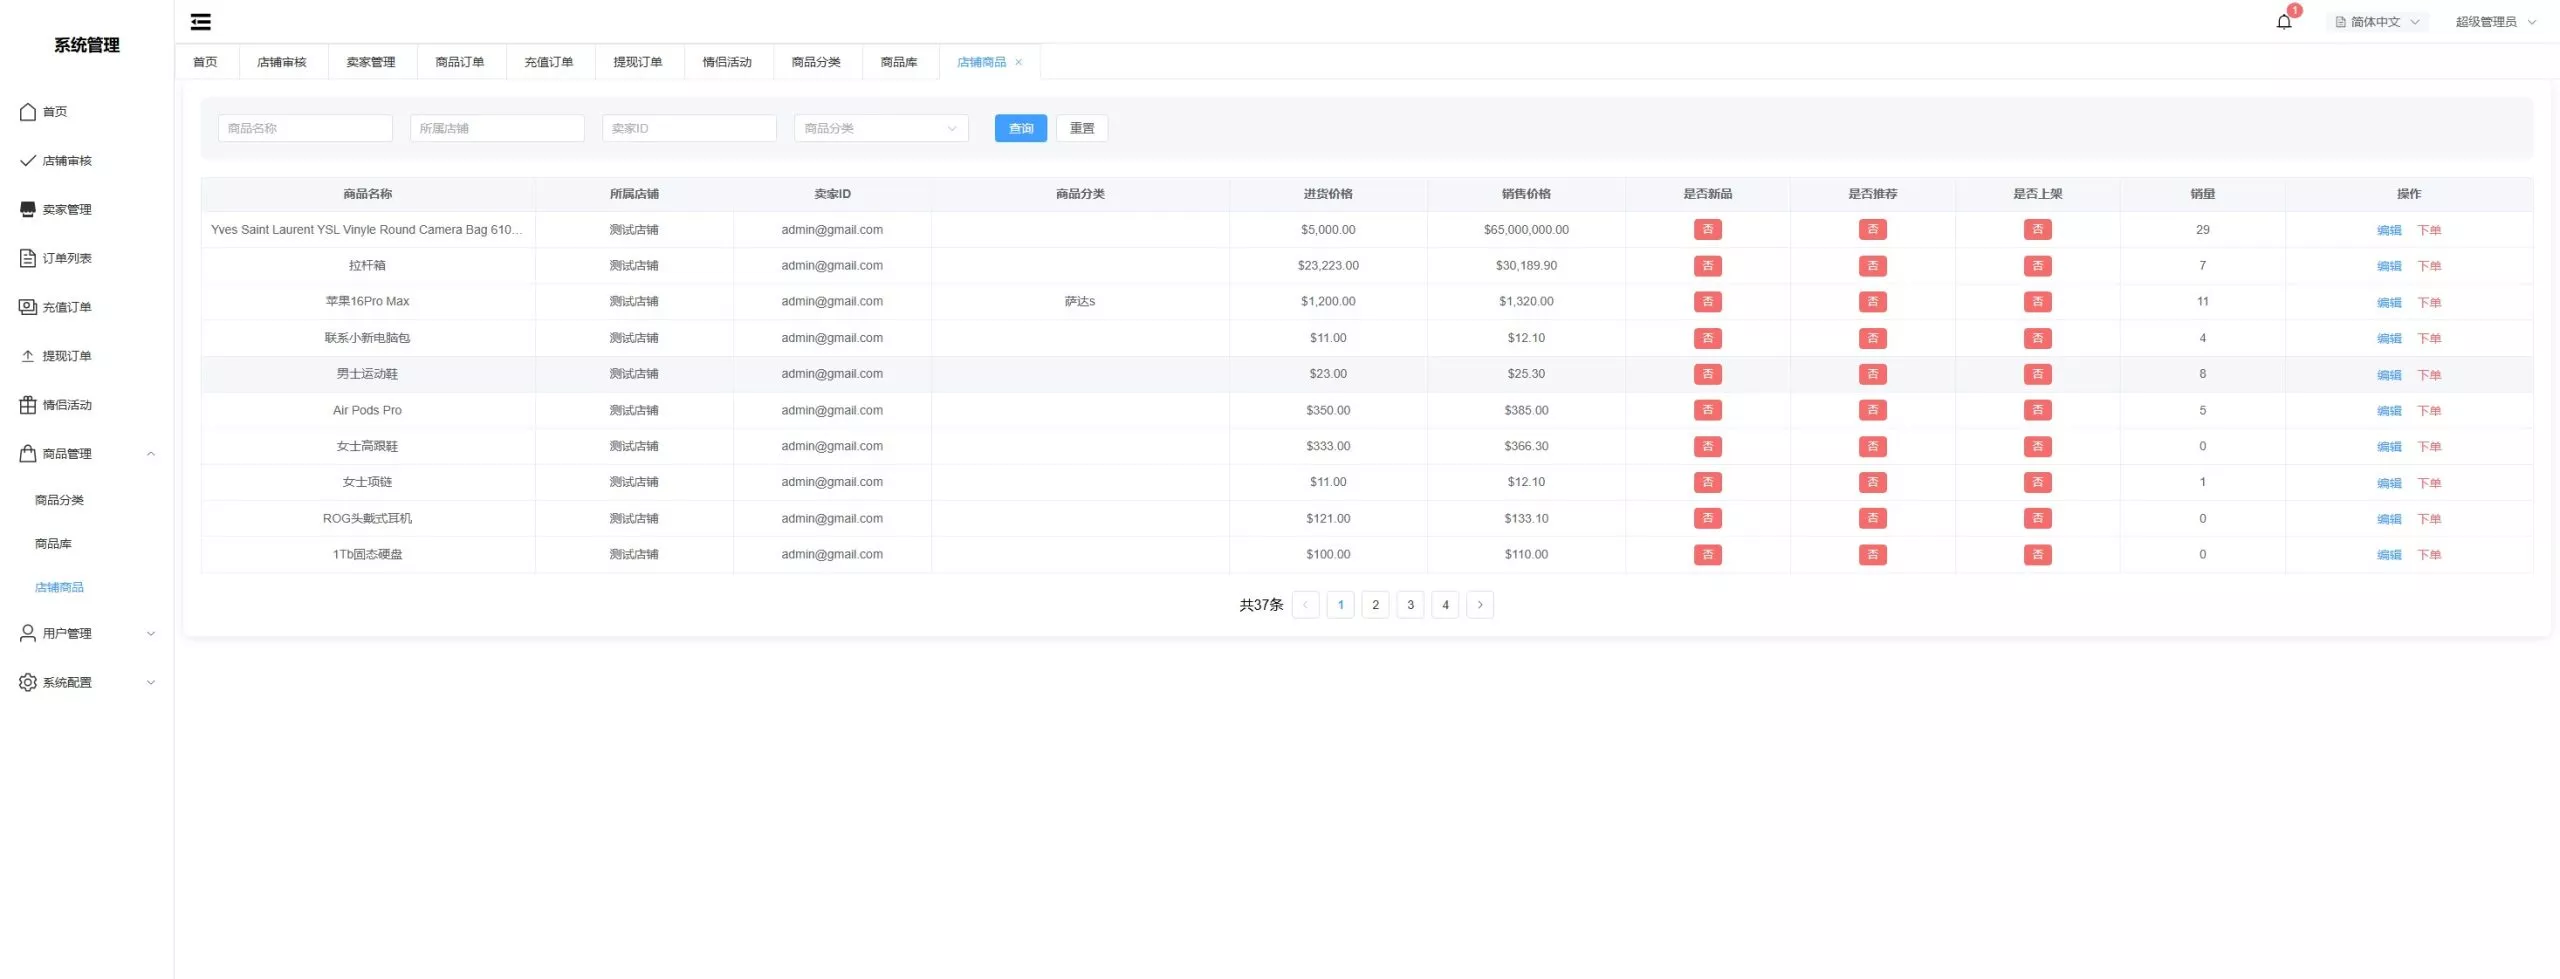The width and height of the screenshot is (2560, 979).
Task: Click the hamburger menu collapse icon
Action: tap(201, 22)
